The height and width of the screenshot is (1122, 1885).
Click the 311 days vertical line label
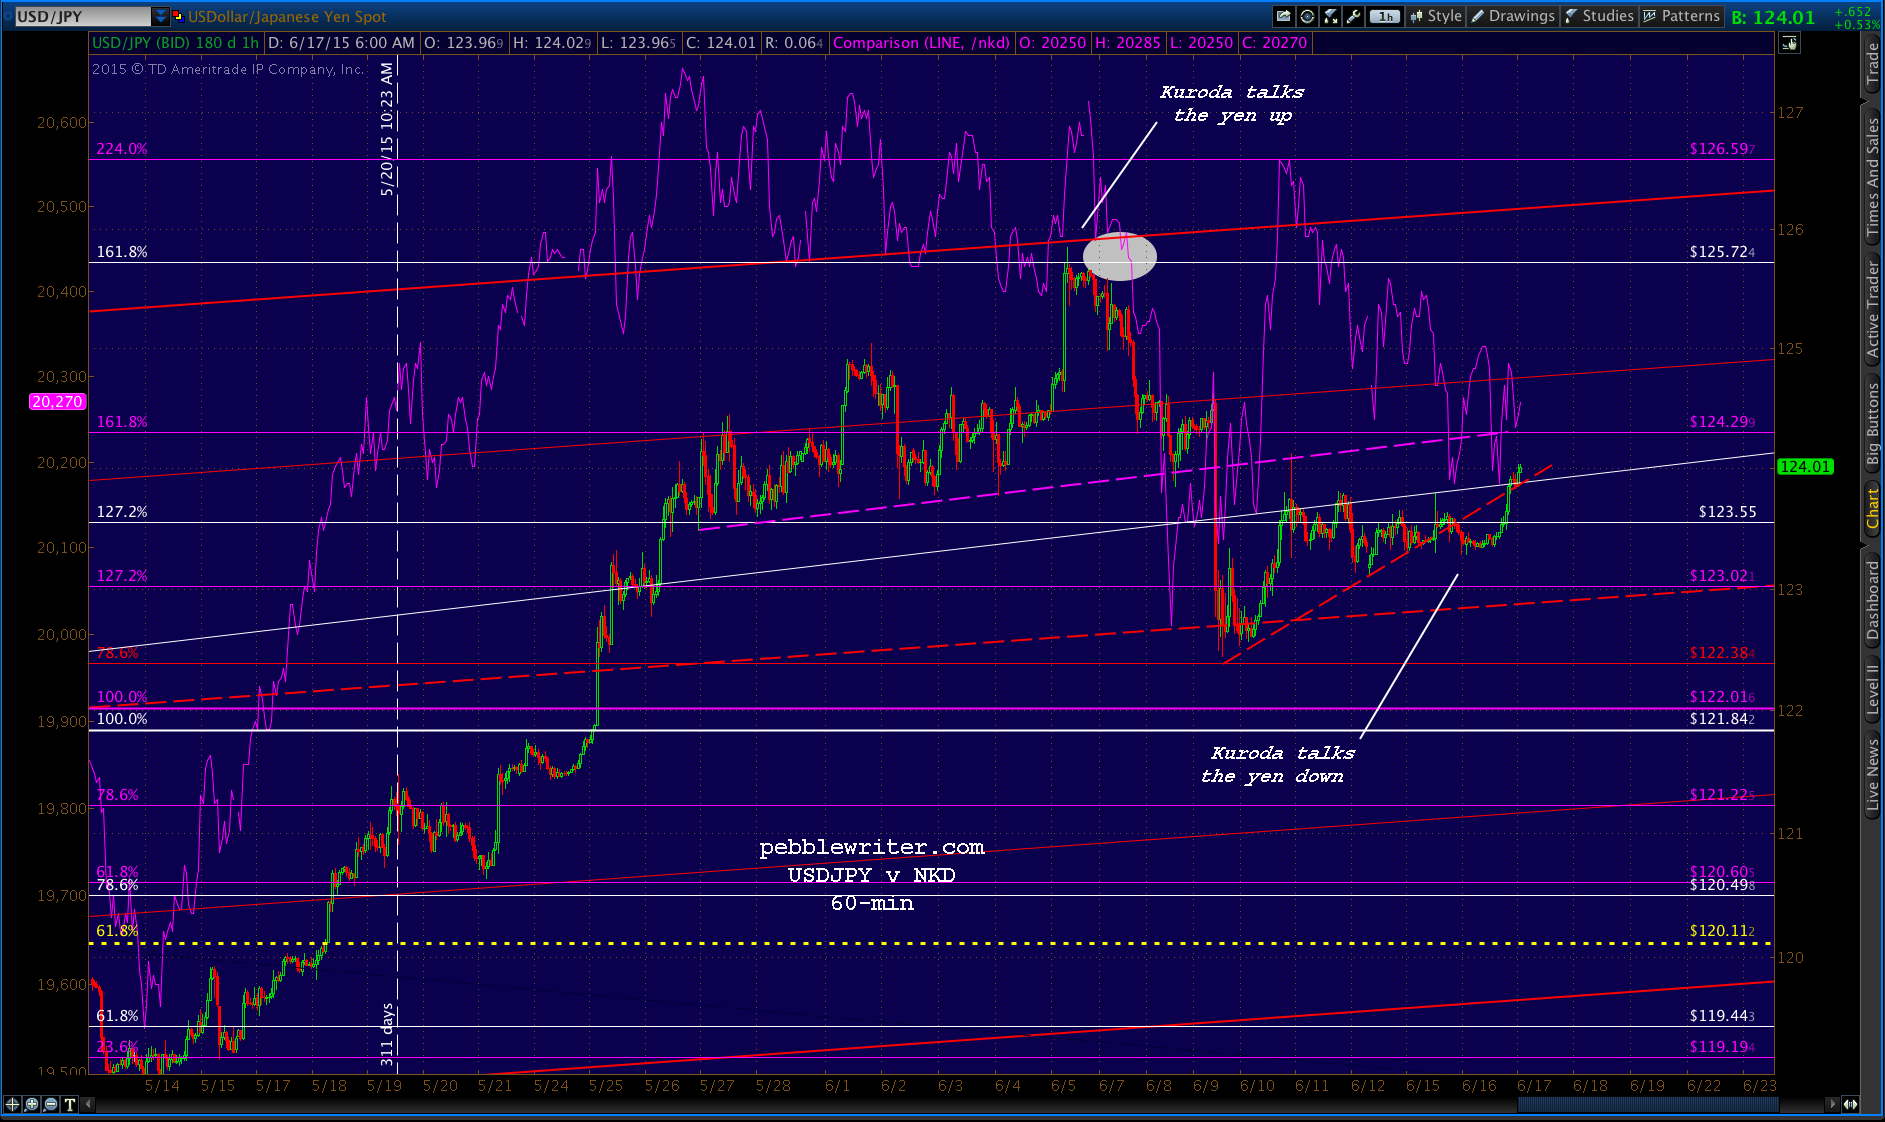pos(387,1034)
